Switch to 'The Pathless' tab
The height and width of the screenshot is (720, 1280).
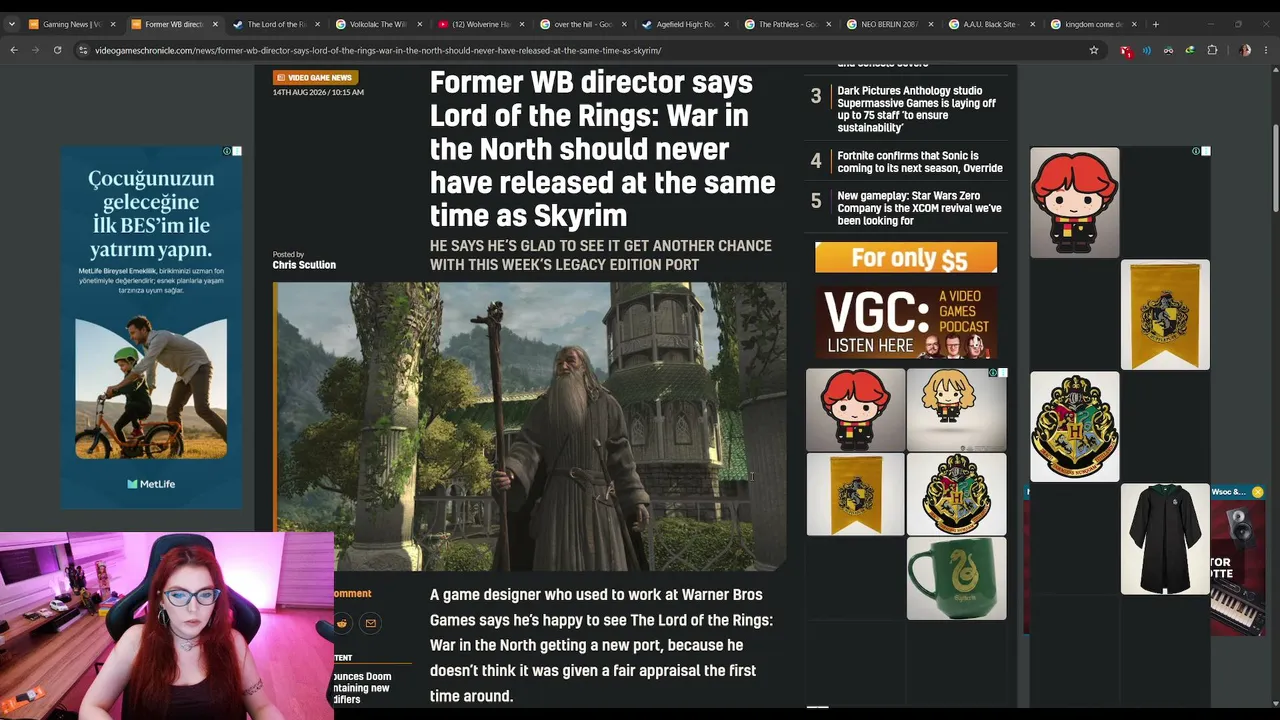(x=787, y=24)
